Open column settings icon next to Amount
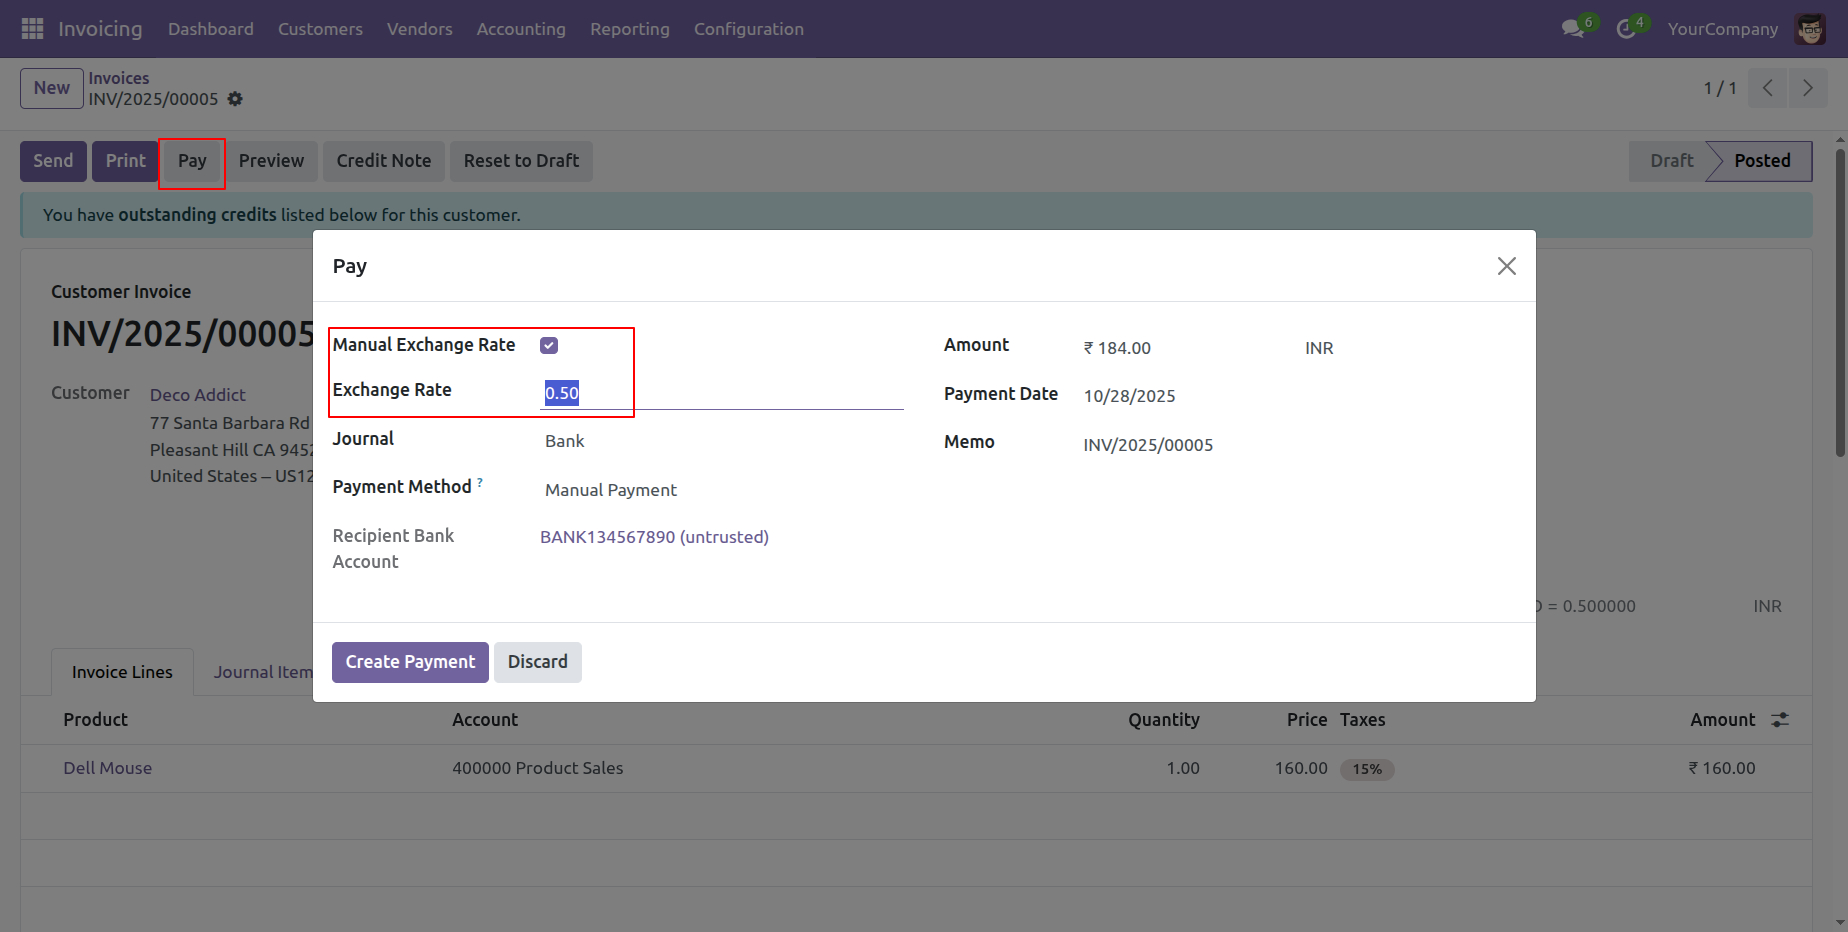Screen dimensions: 1848x932 [x=1780, y=720]
